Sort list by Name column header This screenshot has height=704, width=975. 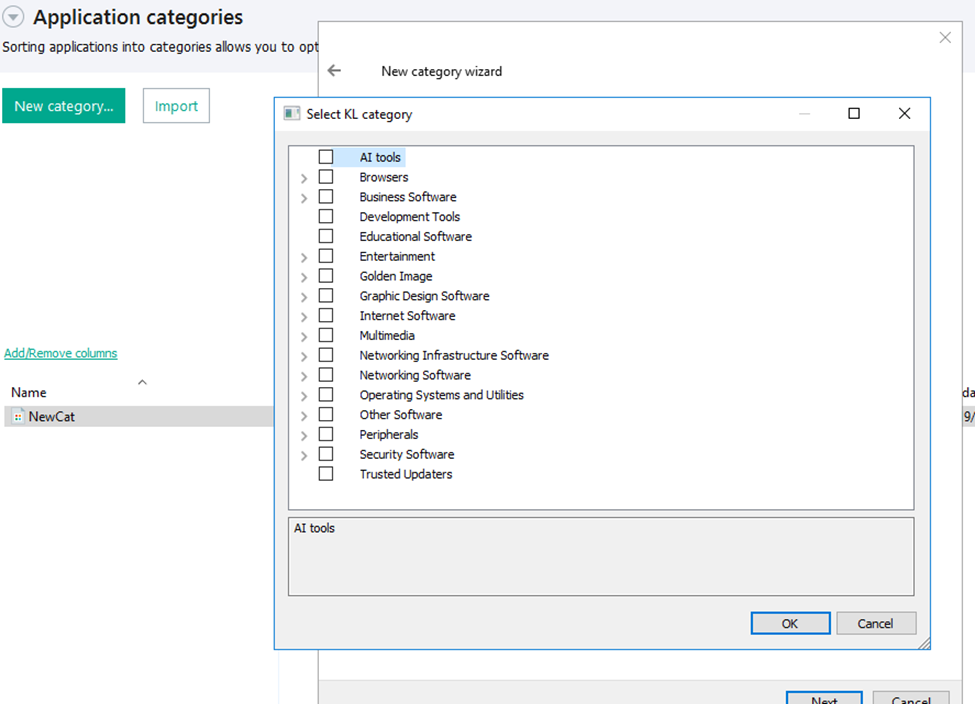point(29,392)
